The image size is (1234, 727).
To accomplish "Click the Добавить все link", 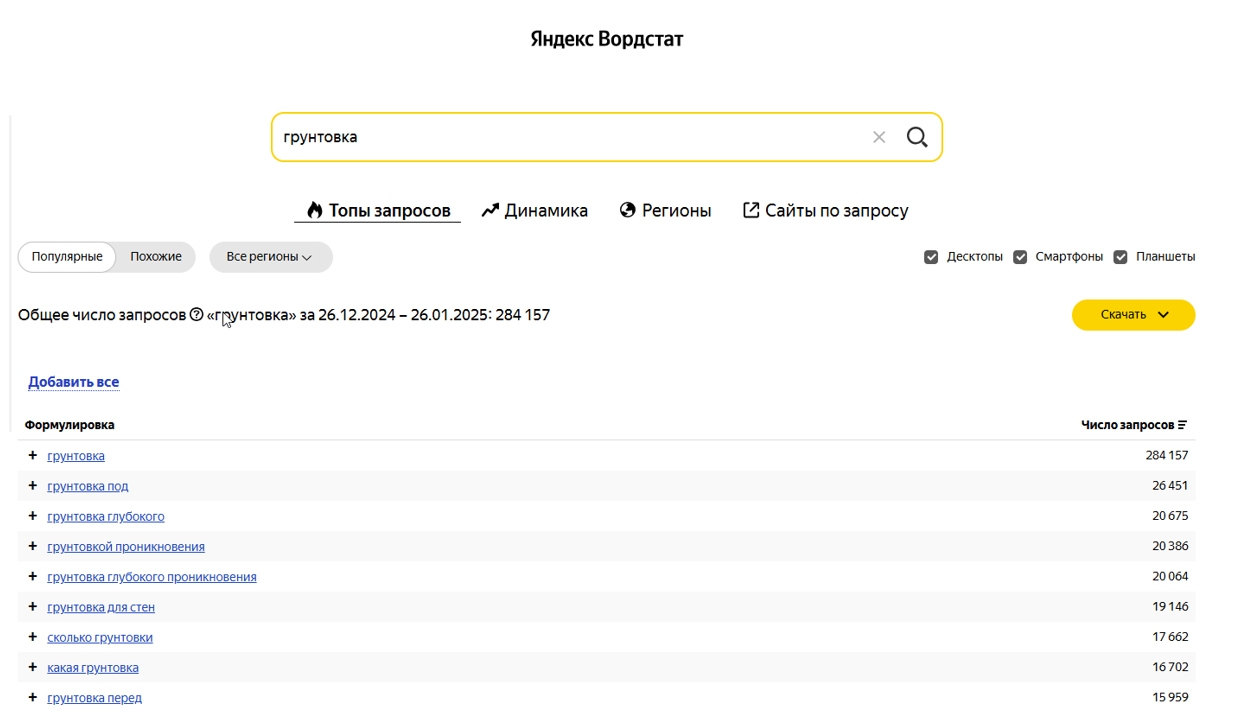I will click(x=74, y=383).
